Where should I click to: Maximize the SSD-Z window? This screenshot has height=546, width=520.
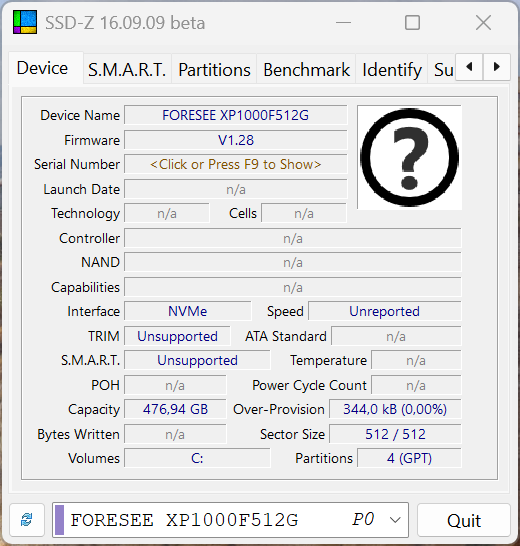(x=412, y=23)
